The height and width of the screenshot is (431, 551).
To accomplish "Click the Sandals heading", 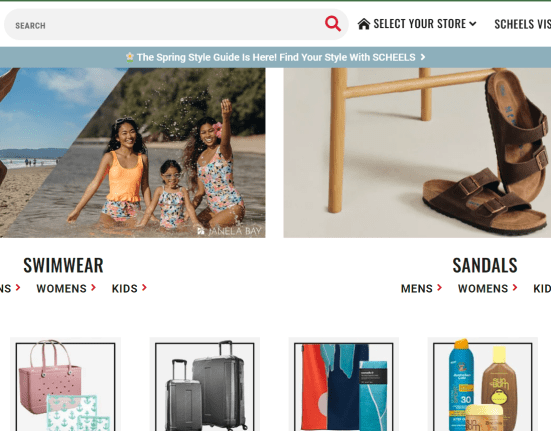I will click(485, 265).
